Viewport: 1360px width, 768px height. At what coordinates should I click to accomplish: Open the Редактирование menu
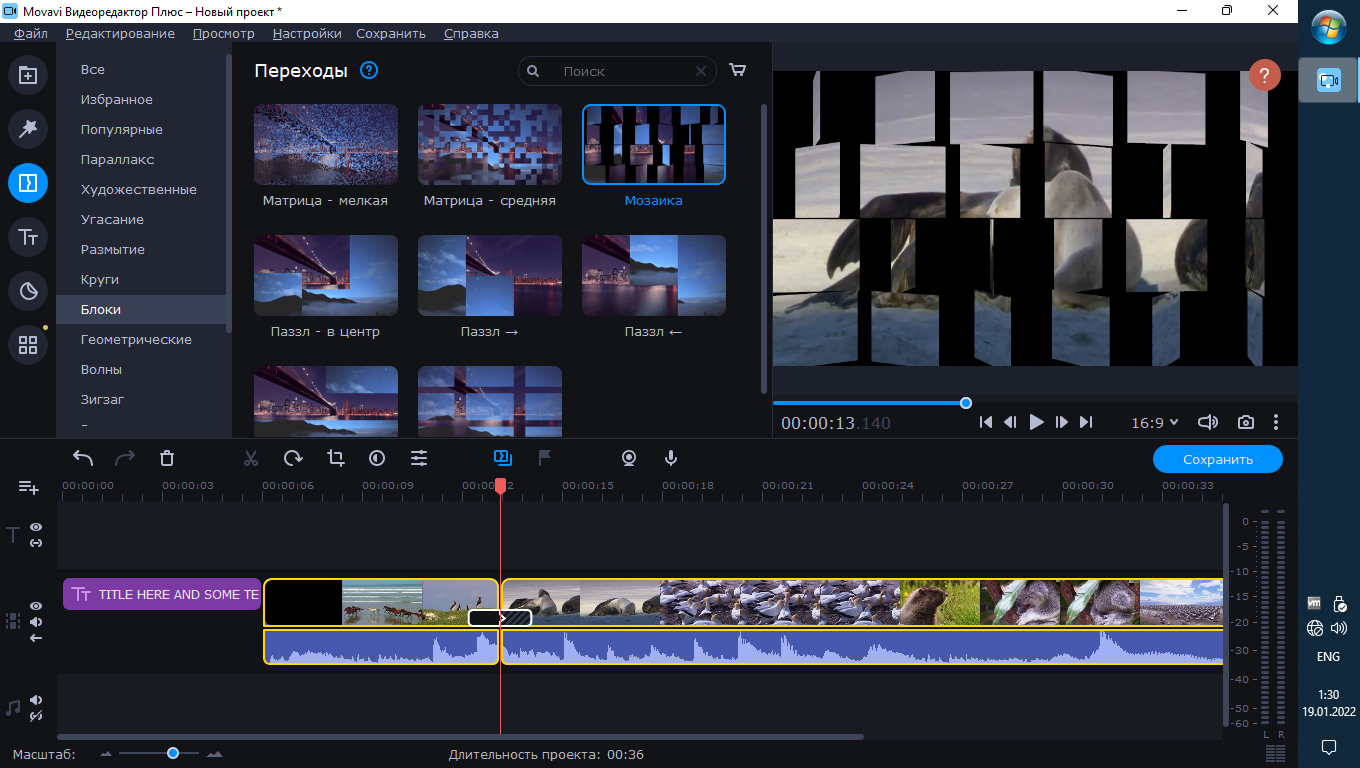pyautogui.click(x=120, y=33)
